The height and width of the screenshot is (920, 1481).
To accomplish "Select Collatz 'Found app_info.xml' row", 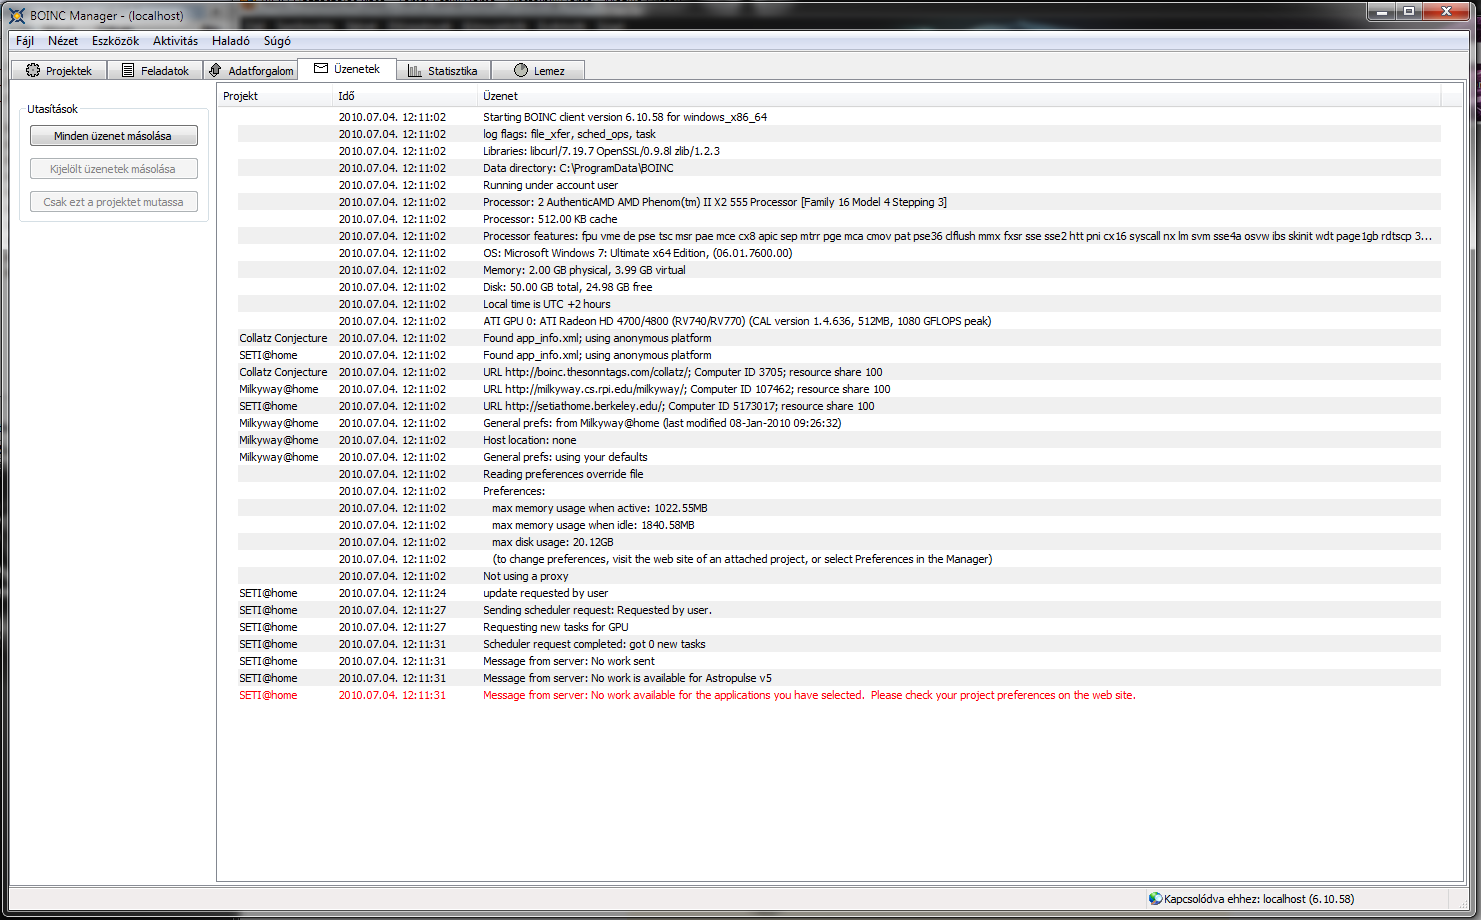I will (839, 338).
